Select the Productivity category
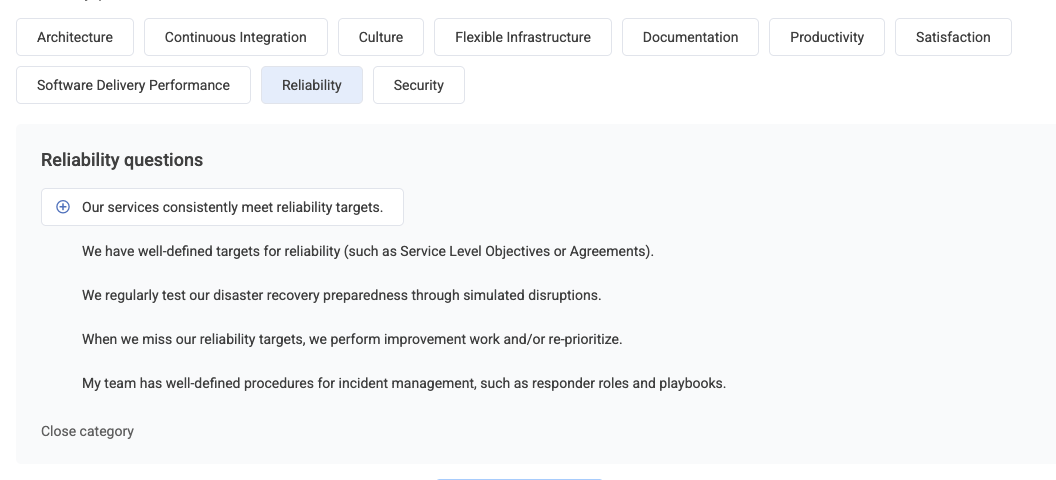 (827, 37)
